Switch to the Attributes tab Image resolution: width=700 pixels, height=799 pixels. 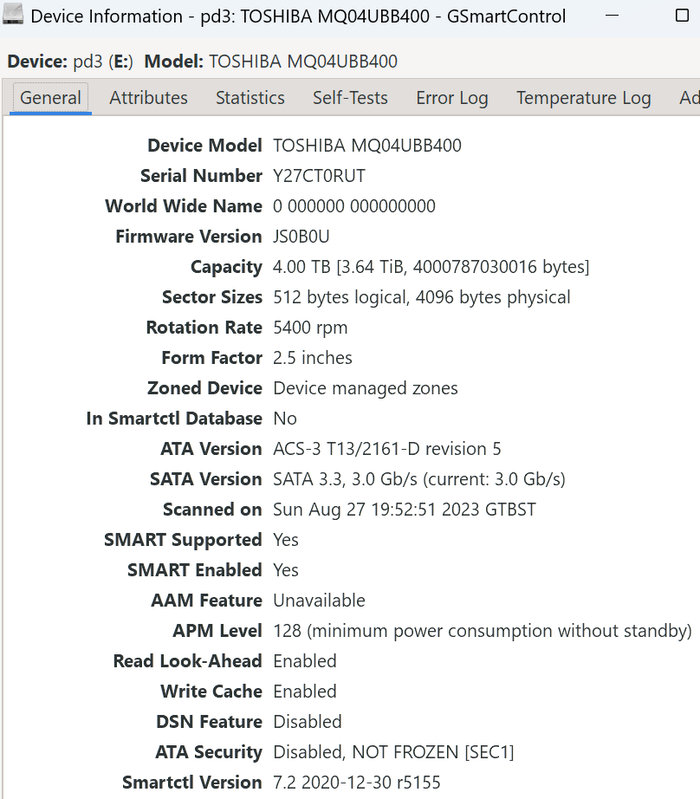[x=148, y=98]
